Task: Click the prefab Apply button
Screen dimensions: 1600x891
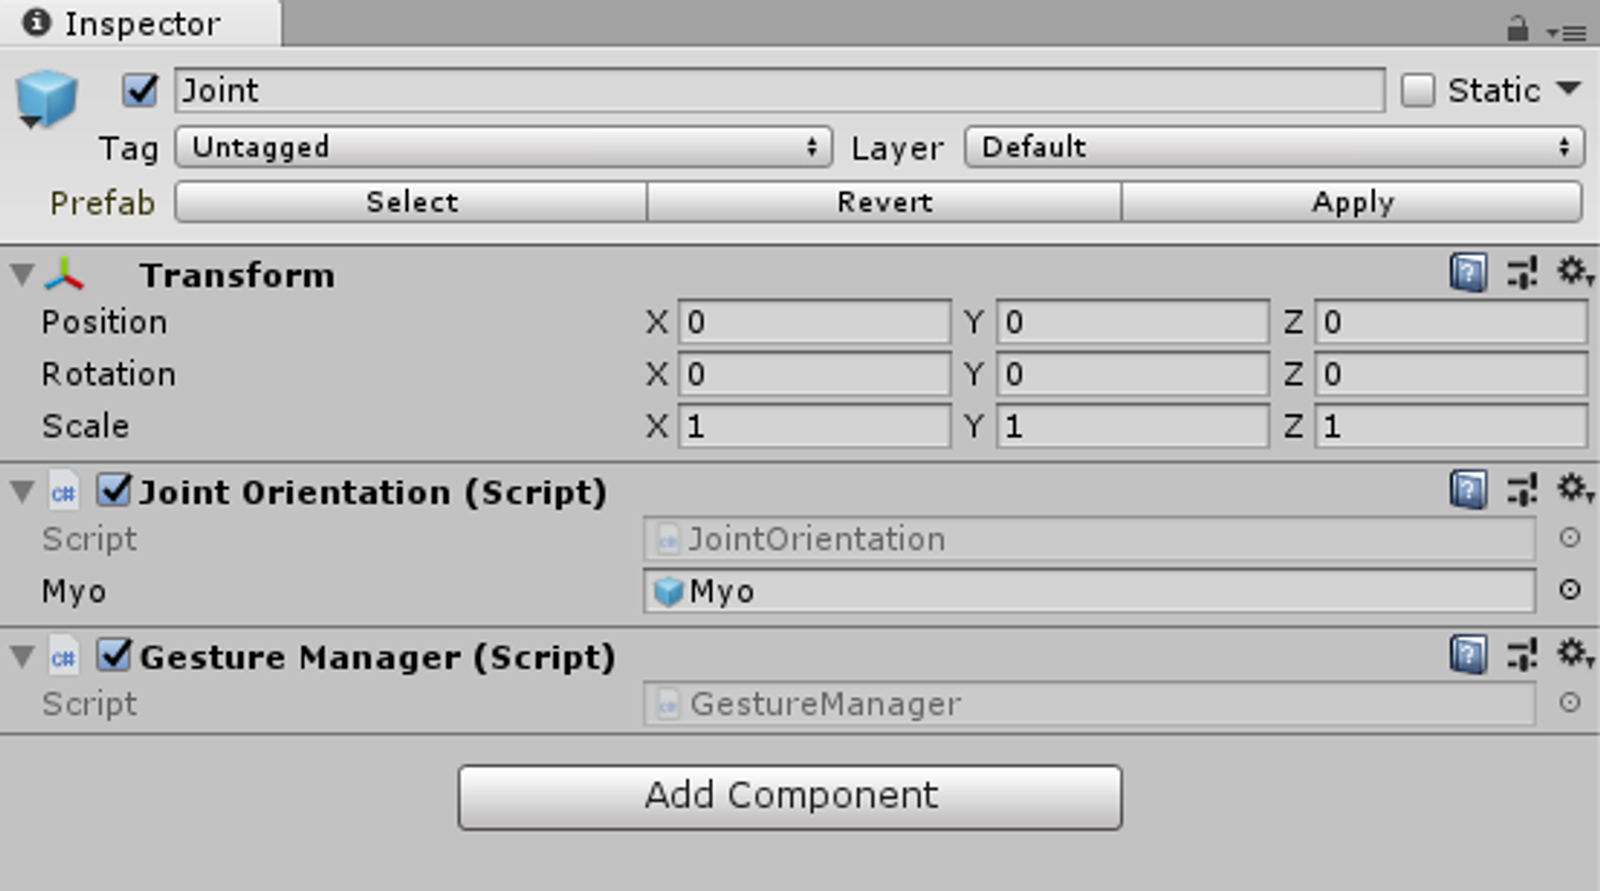Action: (1352, 201)
